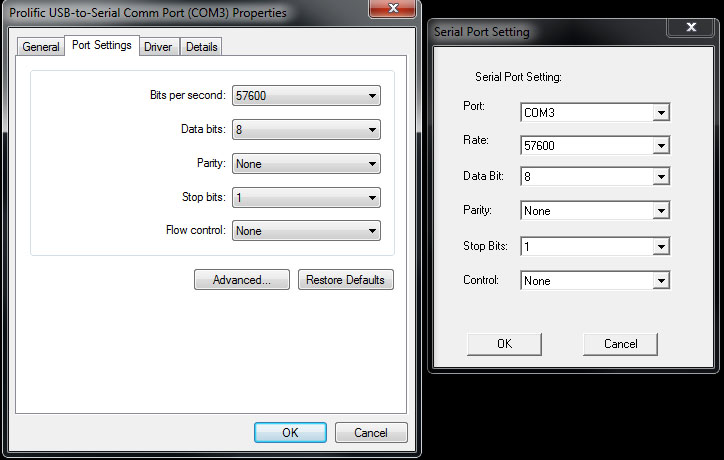Open the Parity dropdown in COM3 Properties
724x460 pixels.
click(x=306, y=163)
